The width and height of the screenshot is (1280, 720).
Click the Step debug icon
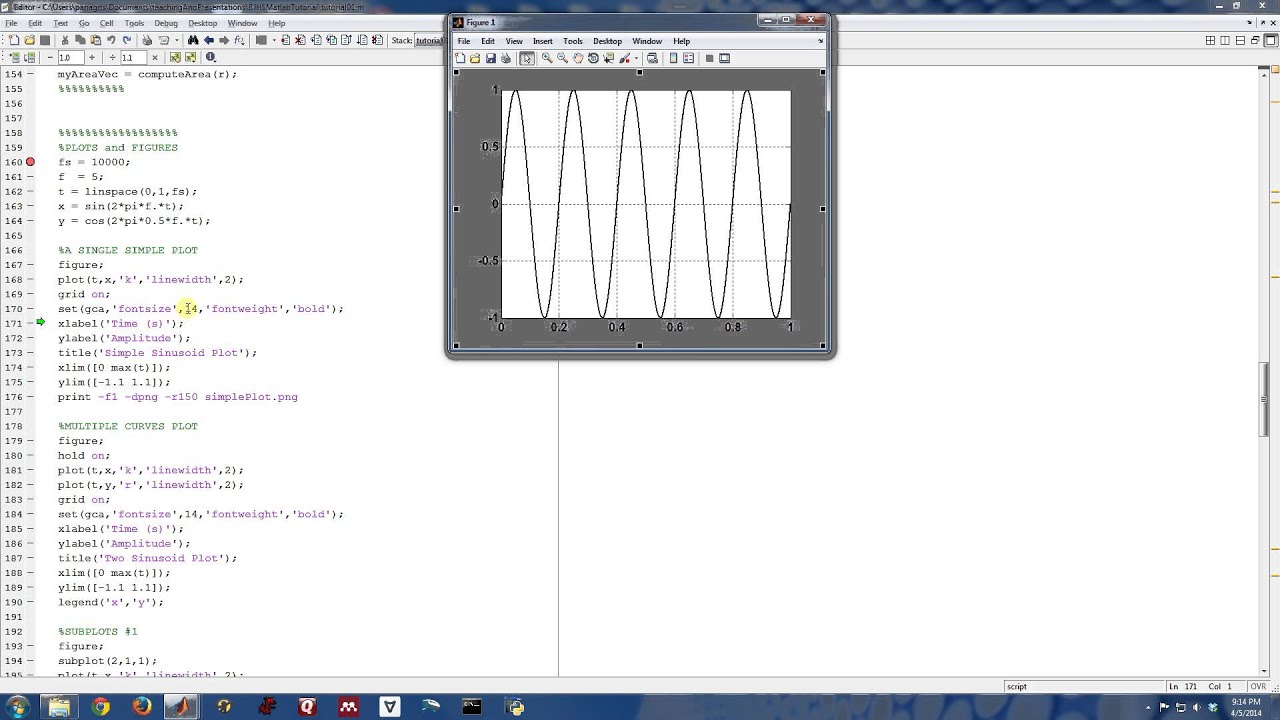[x=316, y=40]
